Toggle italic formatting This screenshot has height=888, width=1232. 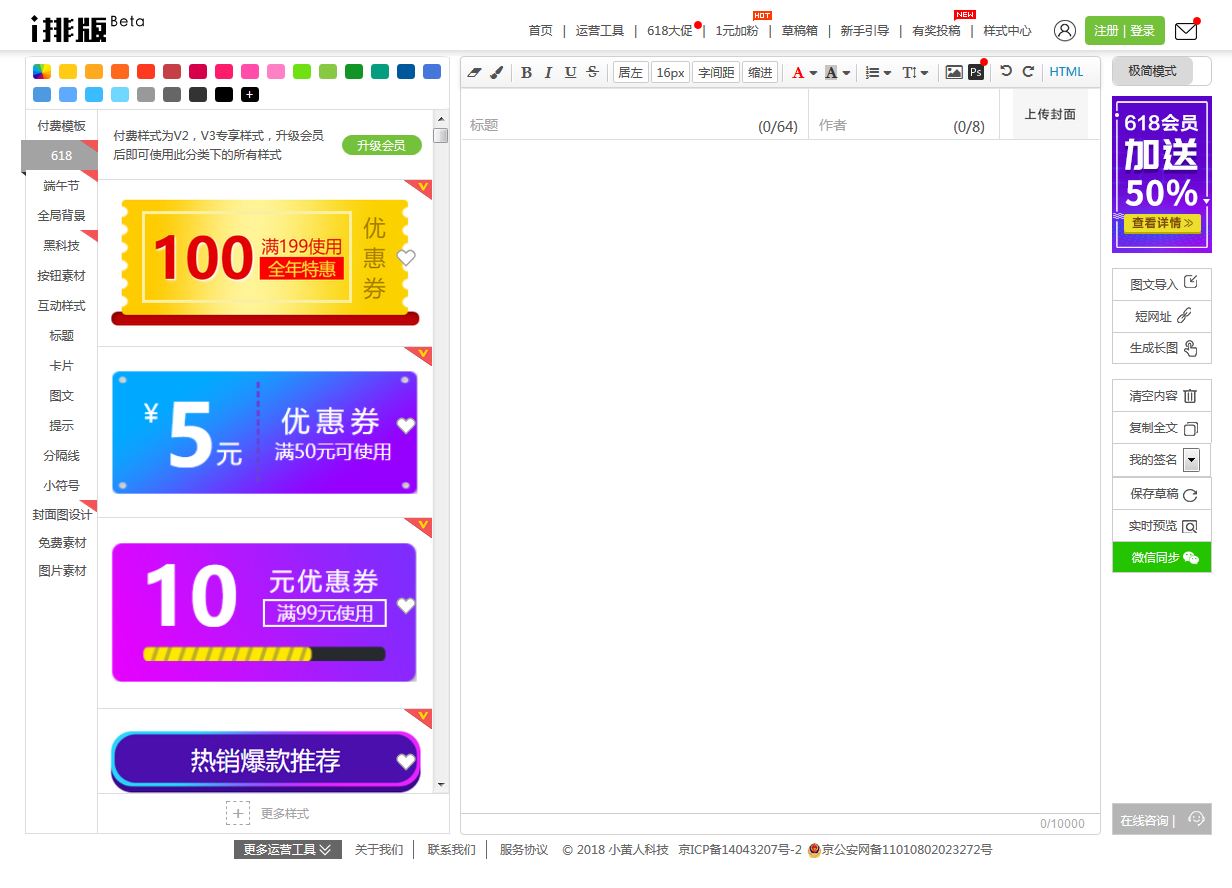tap(548, 72)
